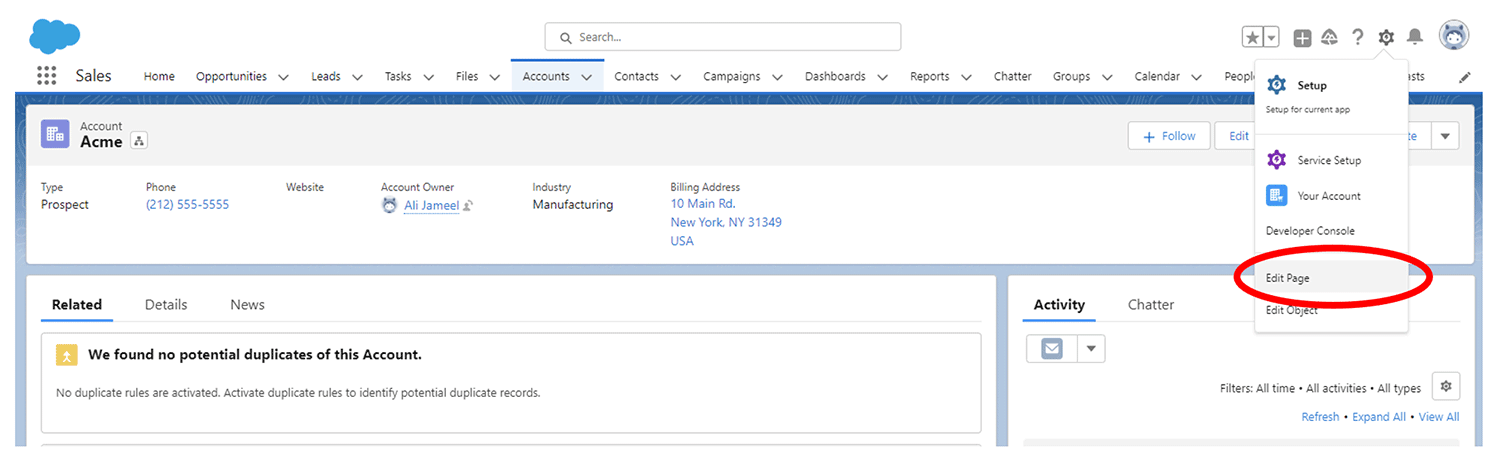
Task: Expand the Groups dropdown chevron
Action: point(1107,77)
